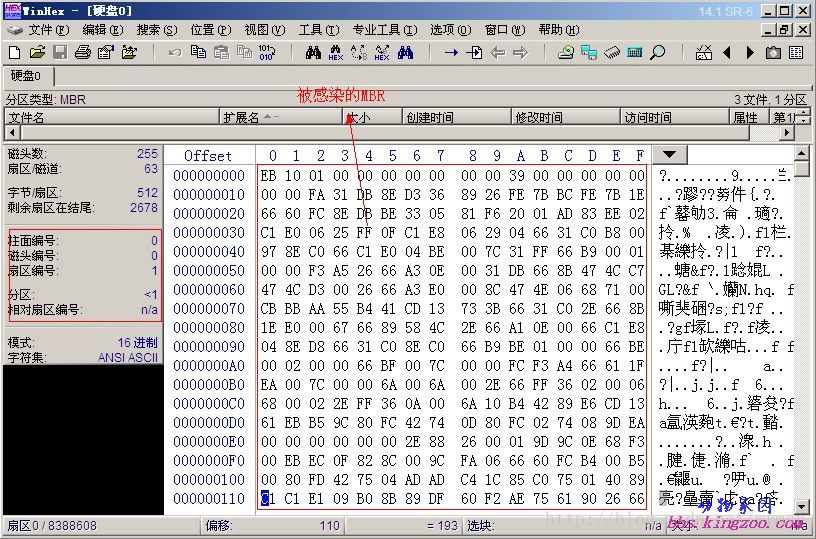Open the 帮助(H) menu
816x539 pixels.
(559, 30)
